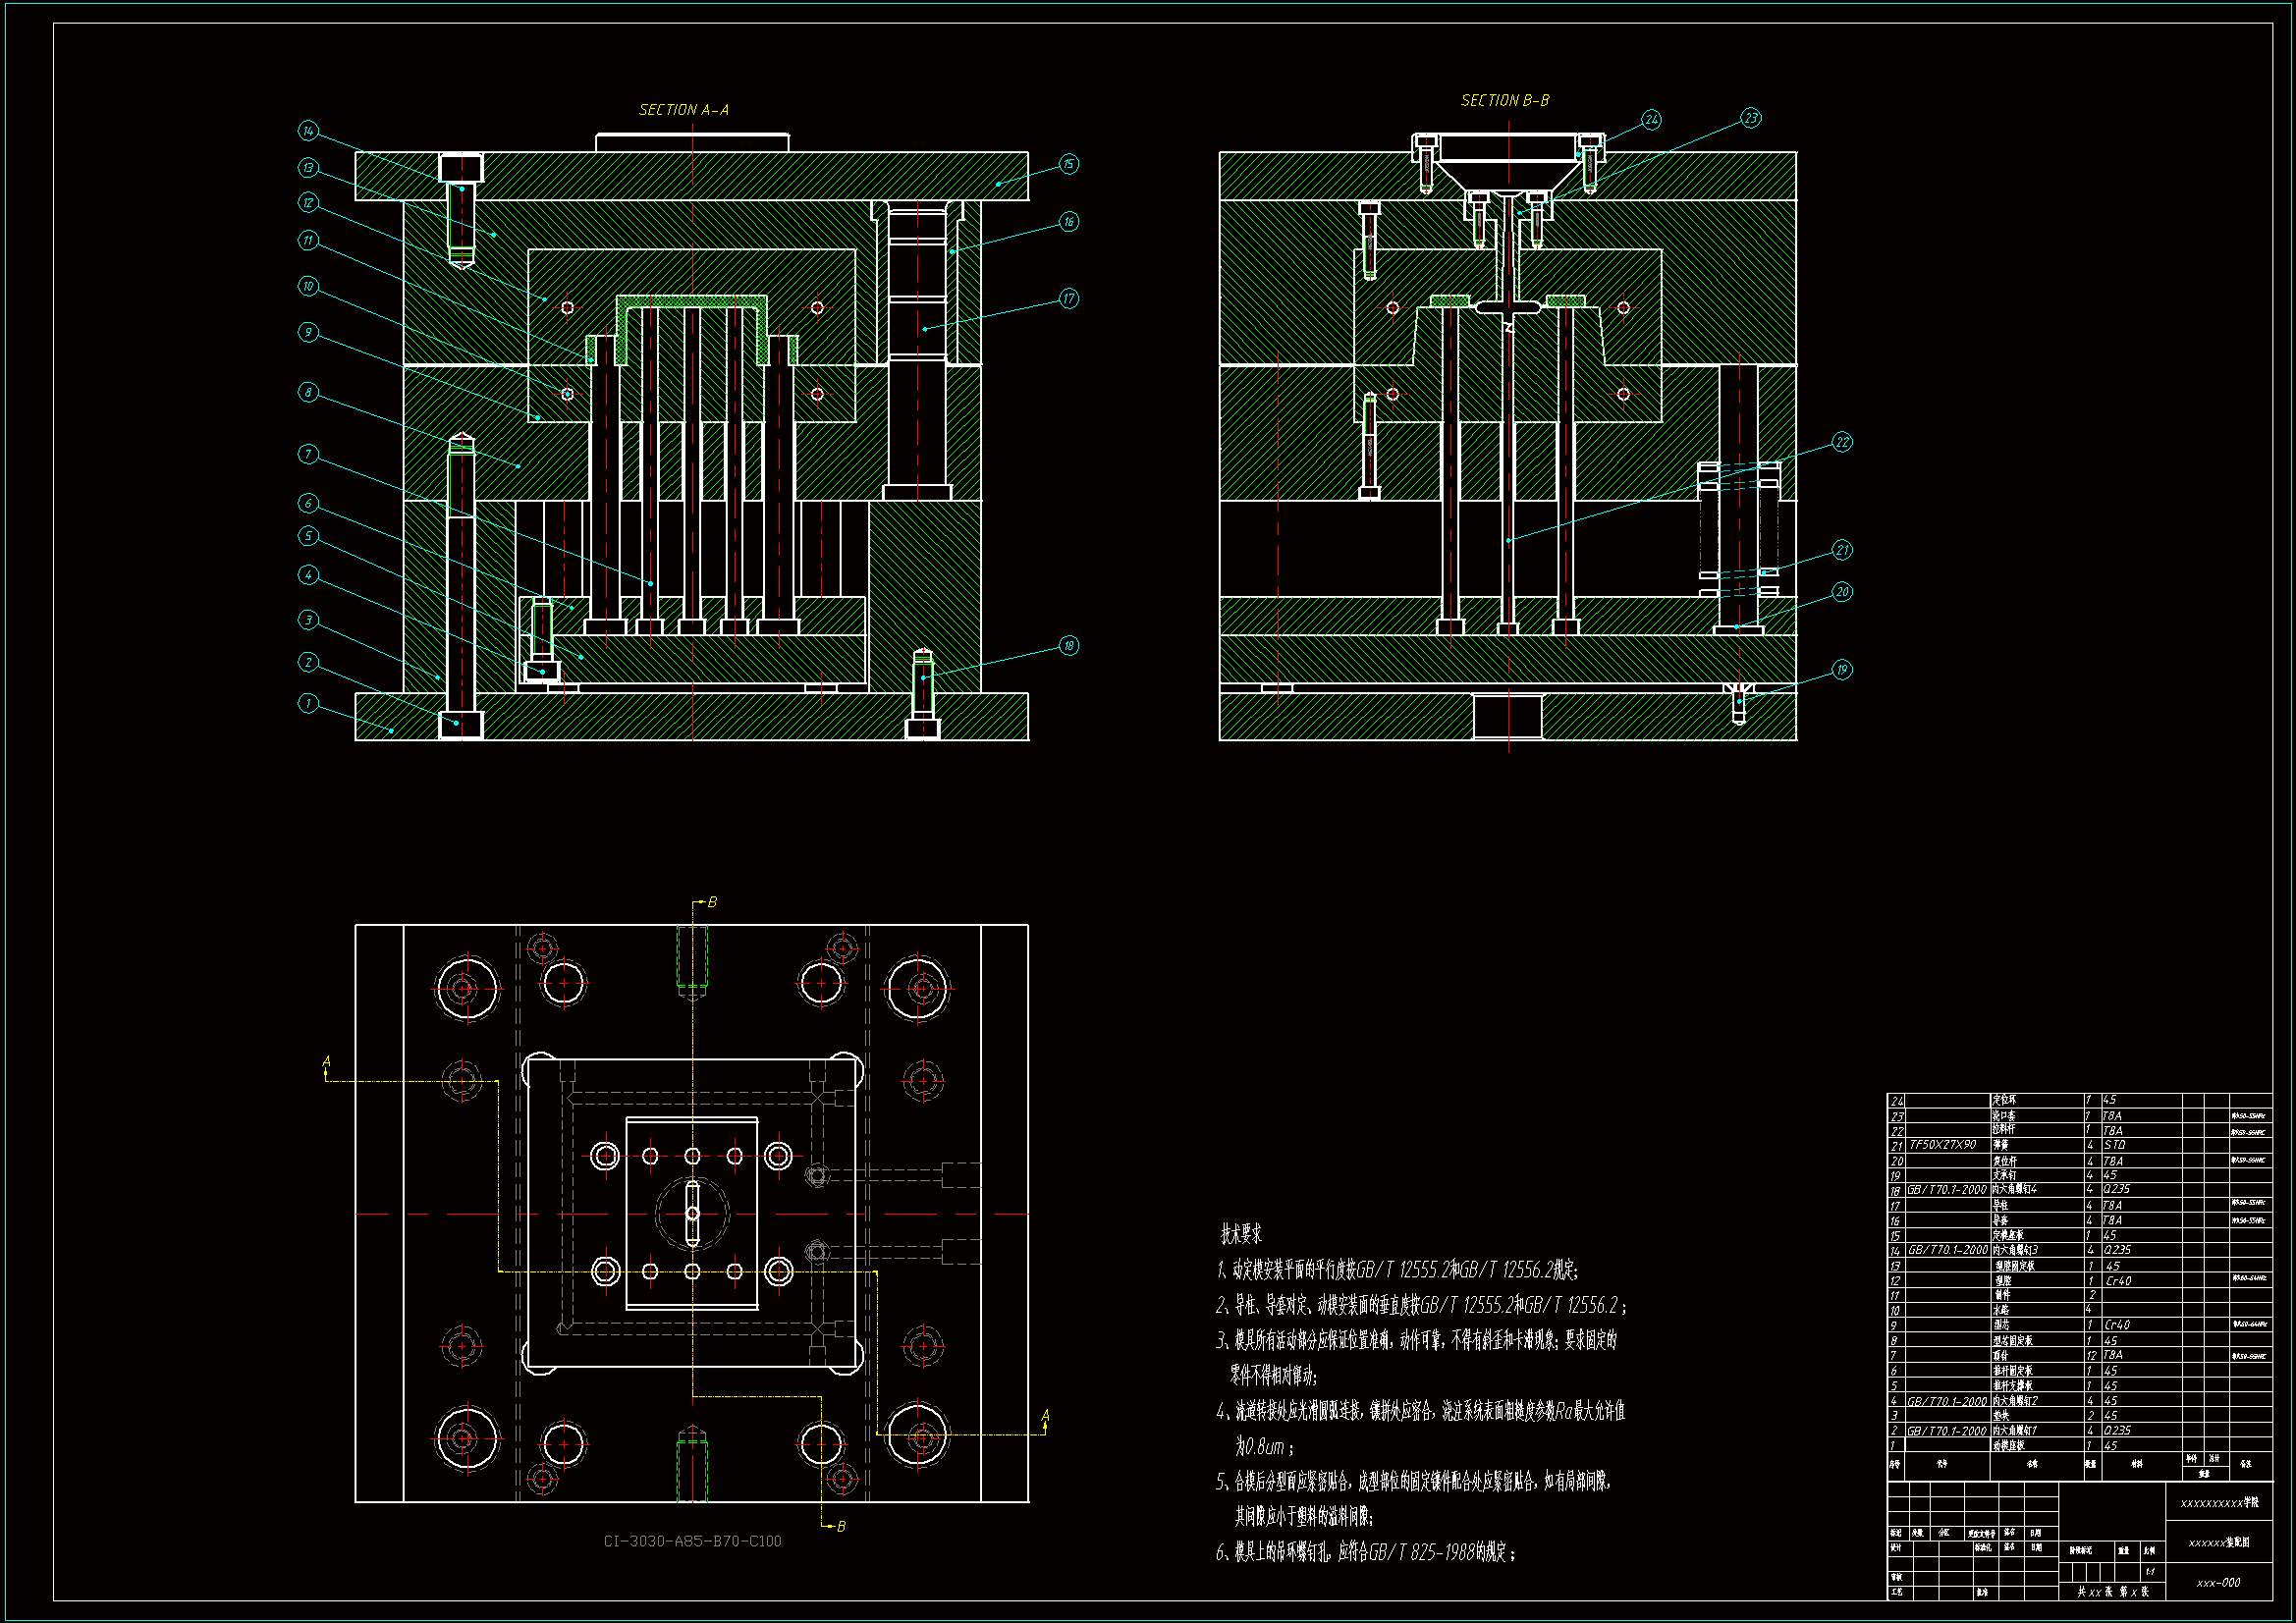The height and width of the screenshot is (1623, 2296).
Task: Select balloon number 1 at bottom left
Action: coord(308,704)
